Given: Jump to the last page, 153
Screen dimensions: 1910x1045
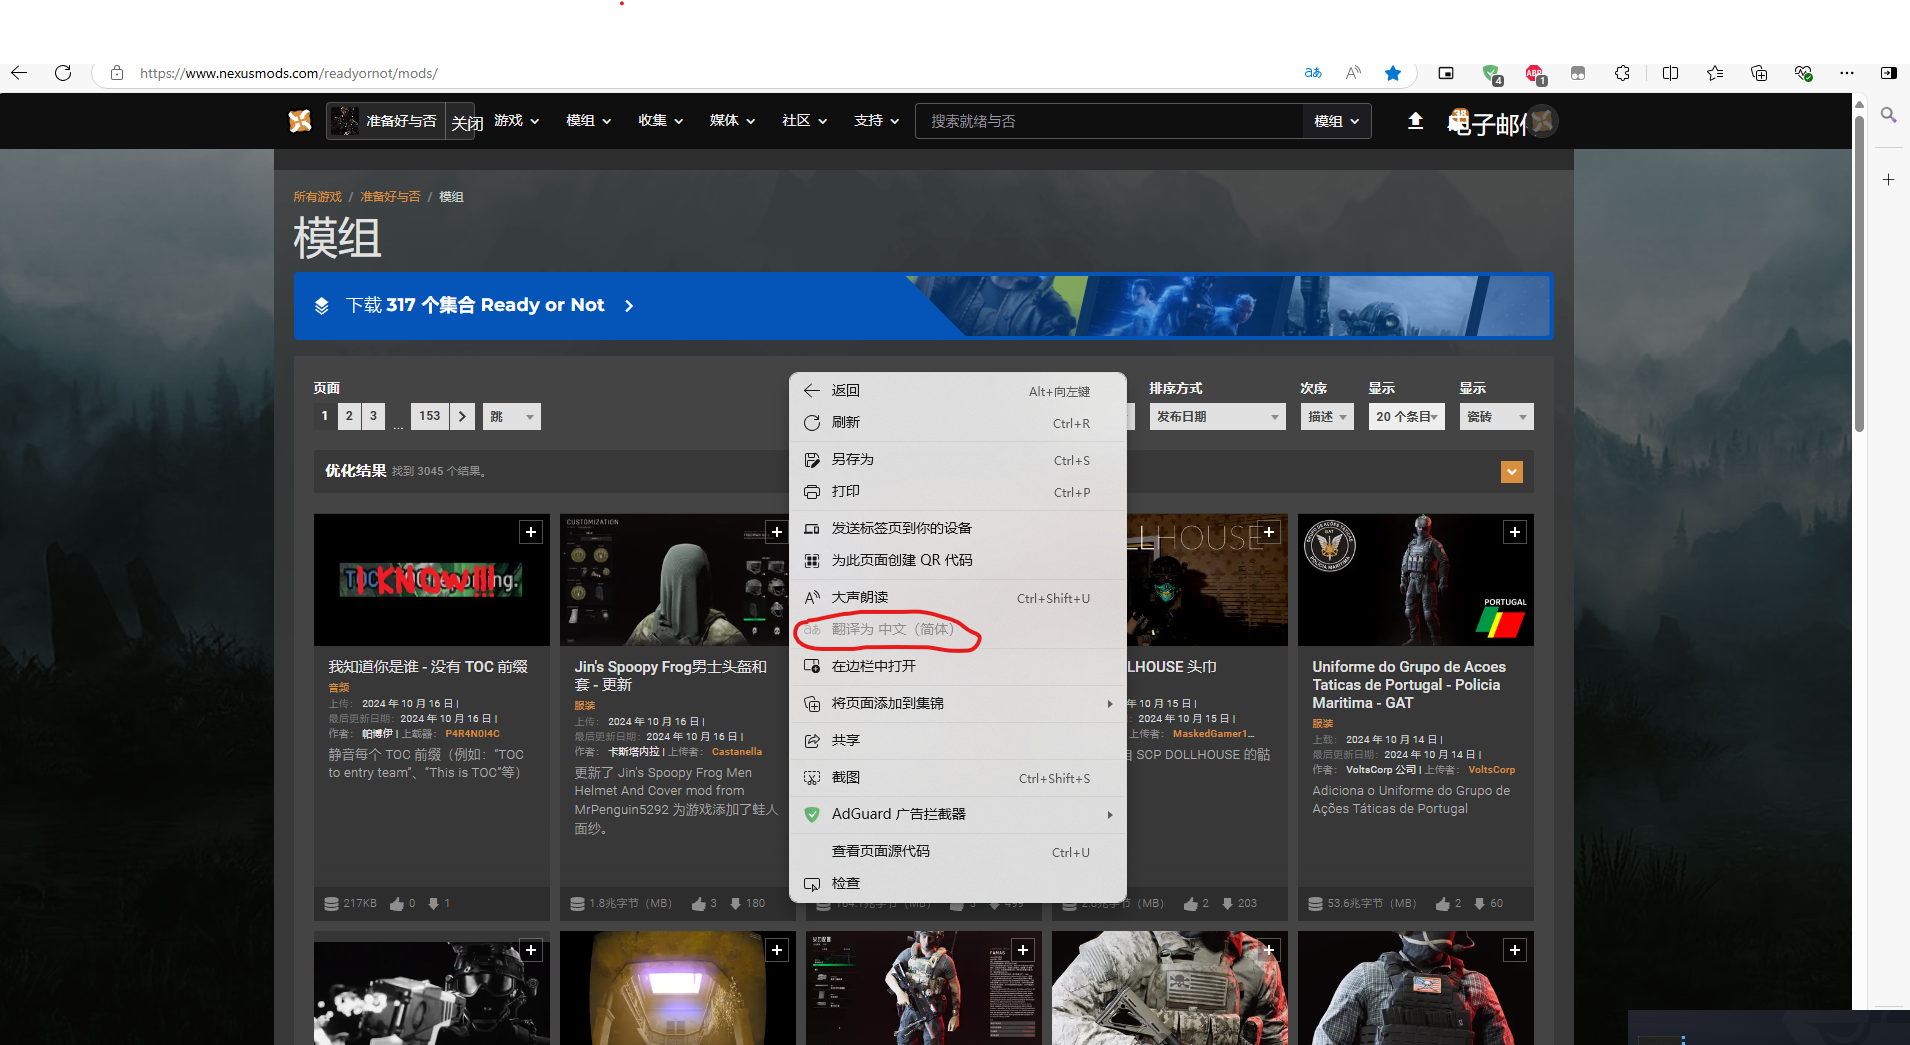Looking at the screenshot, I should tap(430, 416).
